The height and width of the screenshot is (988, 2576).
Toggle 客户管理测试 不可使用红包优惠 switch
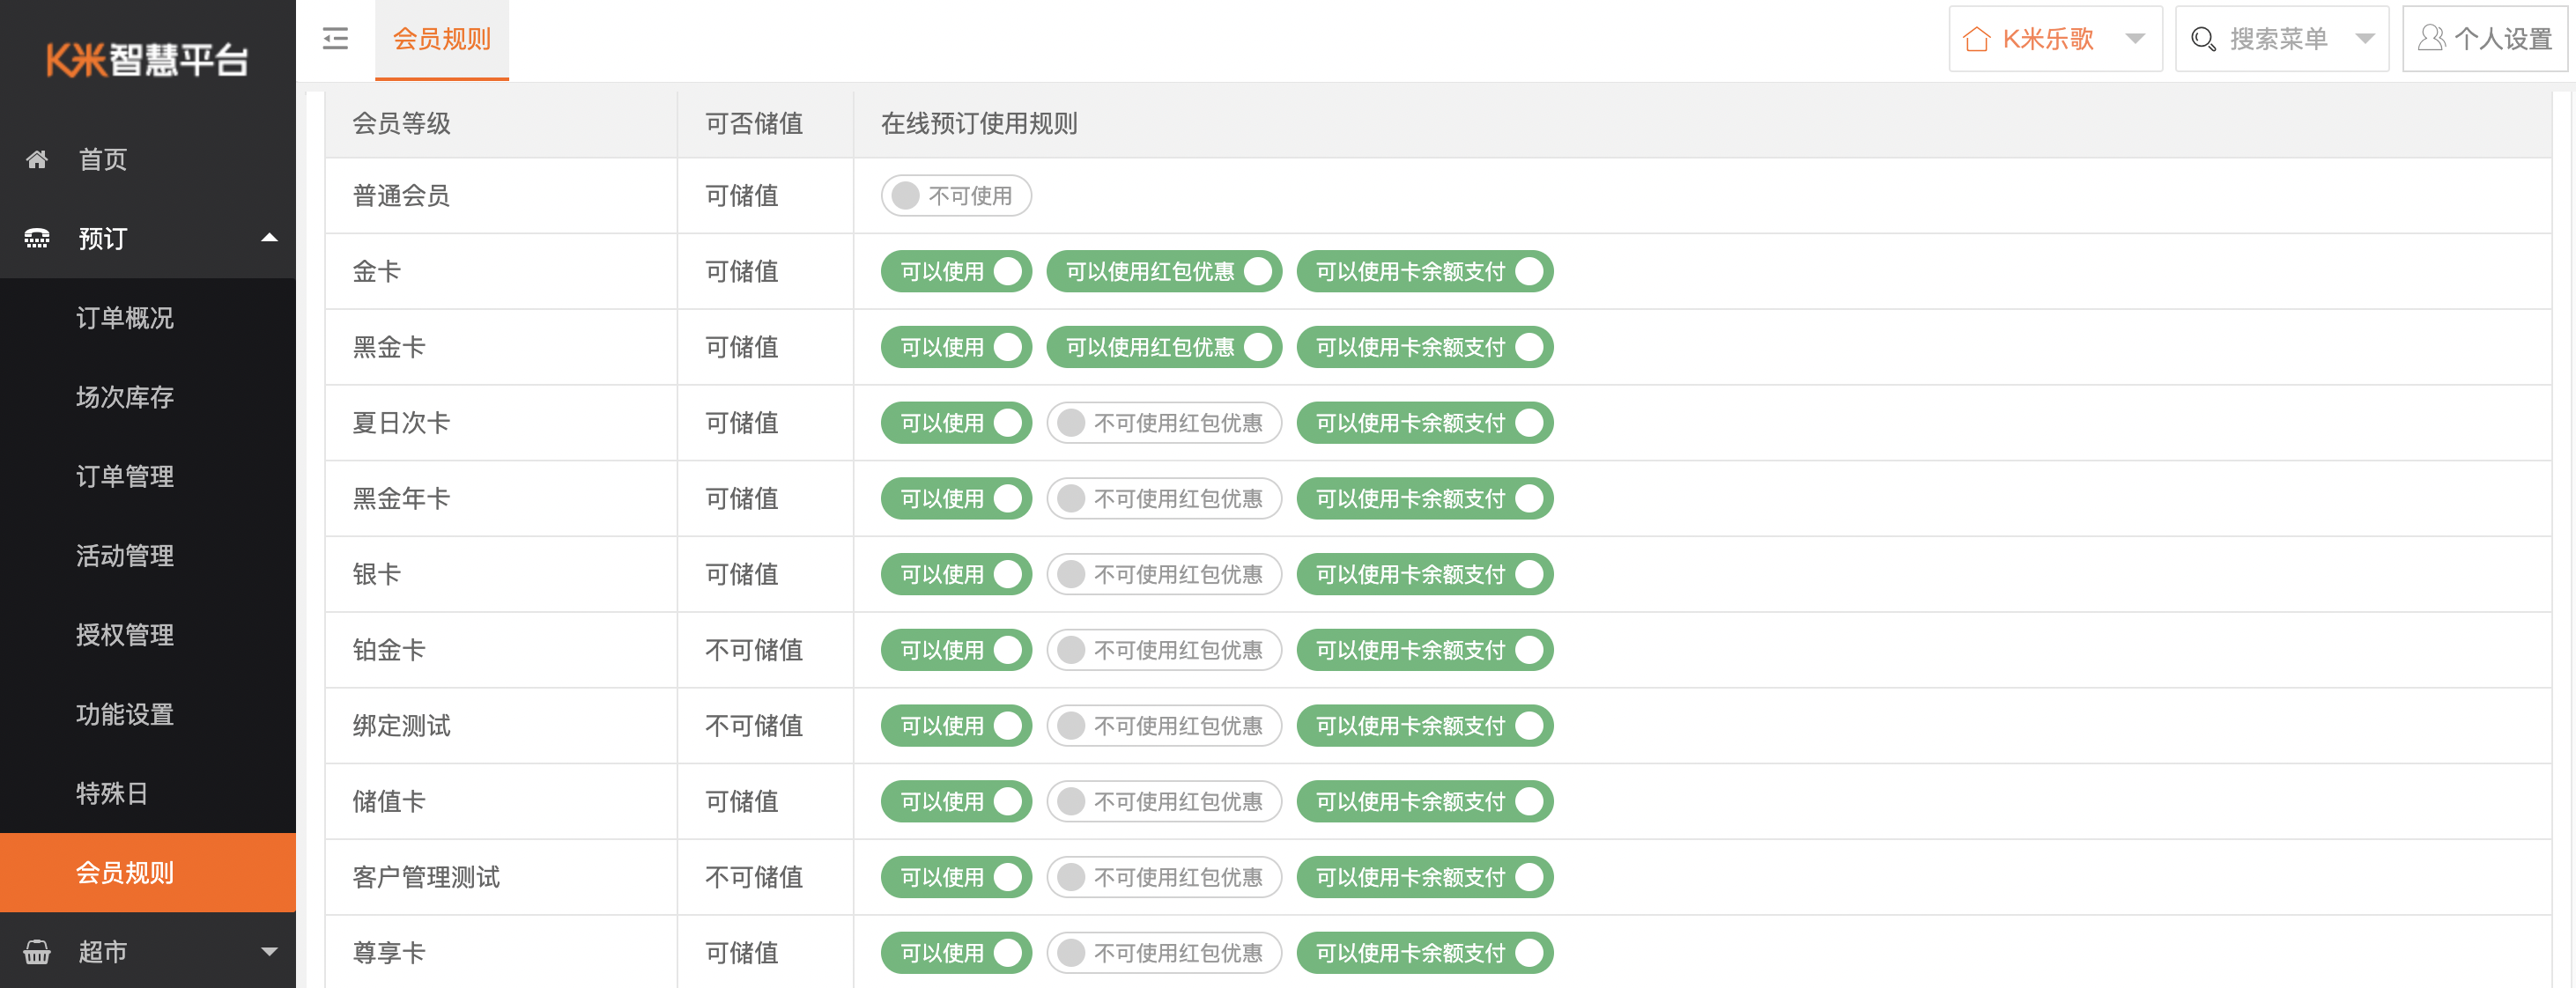point(1164,877)
